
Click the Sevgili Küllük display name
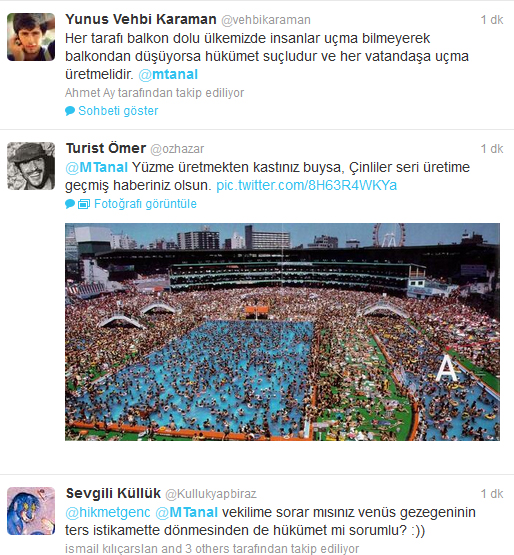(113, 493)
